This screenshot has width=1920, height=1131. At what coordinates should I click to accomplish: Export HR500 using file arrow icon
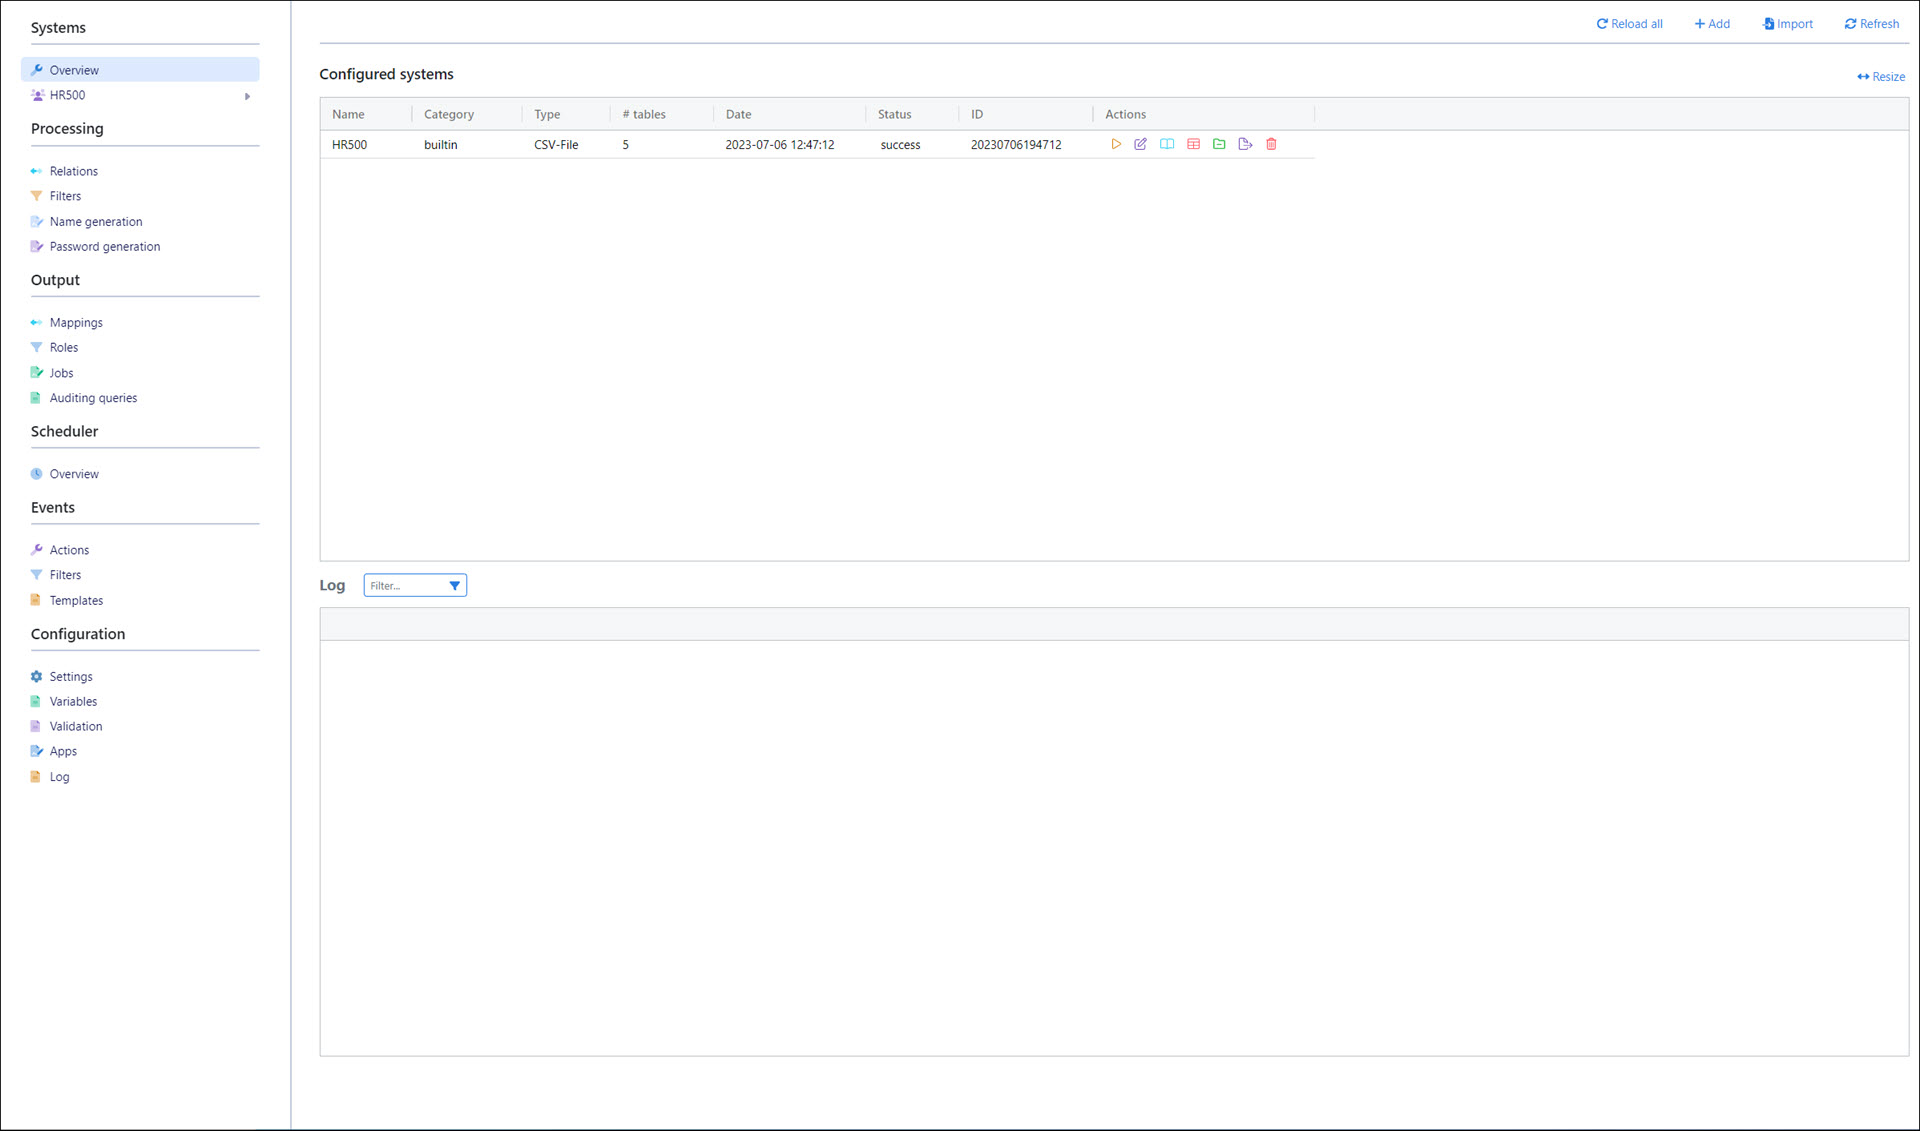coord(1245,144)
